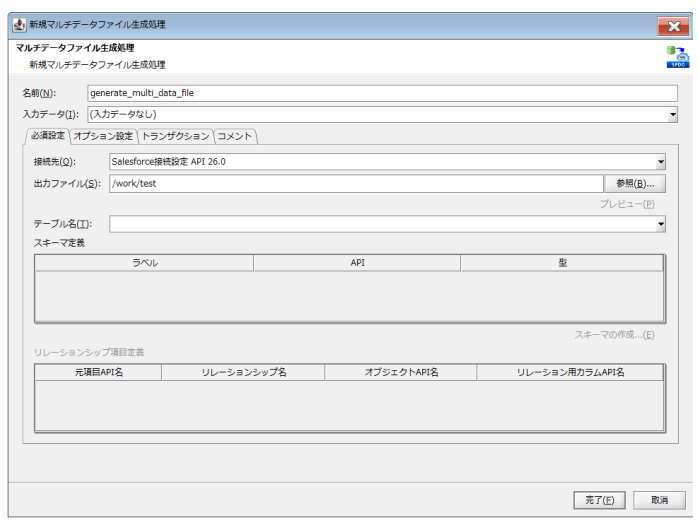699x527 pixels.
Task: Click the 元項目API名 column header
Action: pos(98,372)
